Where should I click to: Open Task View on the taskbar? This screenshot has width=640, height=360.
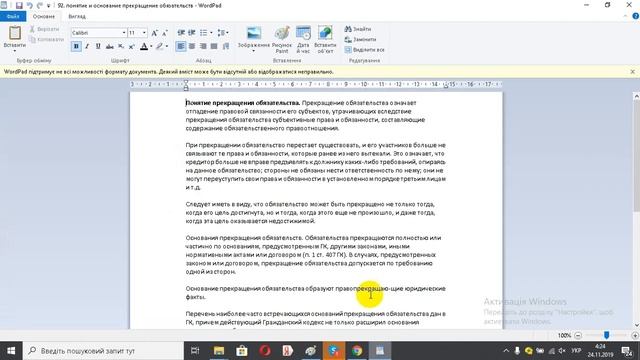tap(195, 351)
